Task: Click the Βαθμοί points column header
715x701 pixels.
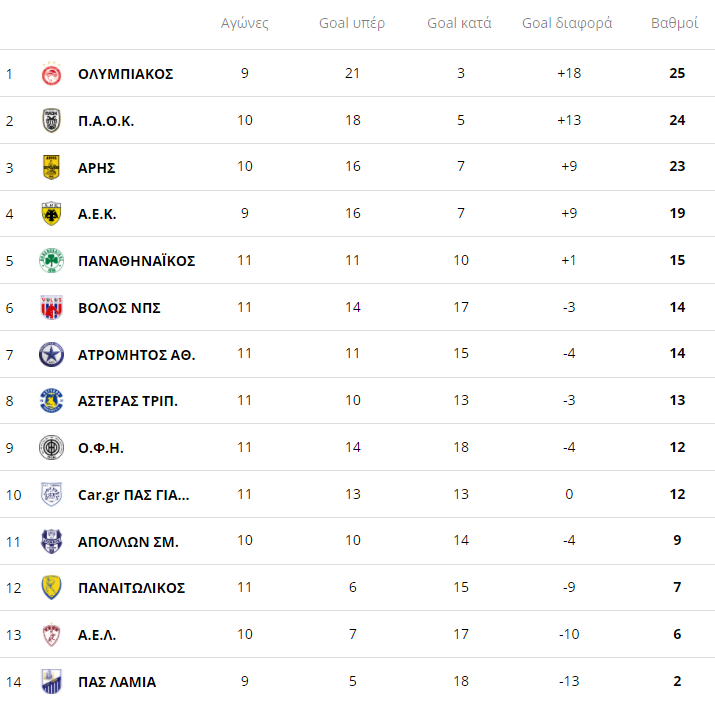Action: pyautogui.click(x=675, y=23)
